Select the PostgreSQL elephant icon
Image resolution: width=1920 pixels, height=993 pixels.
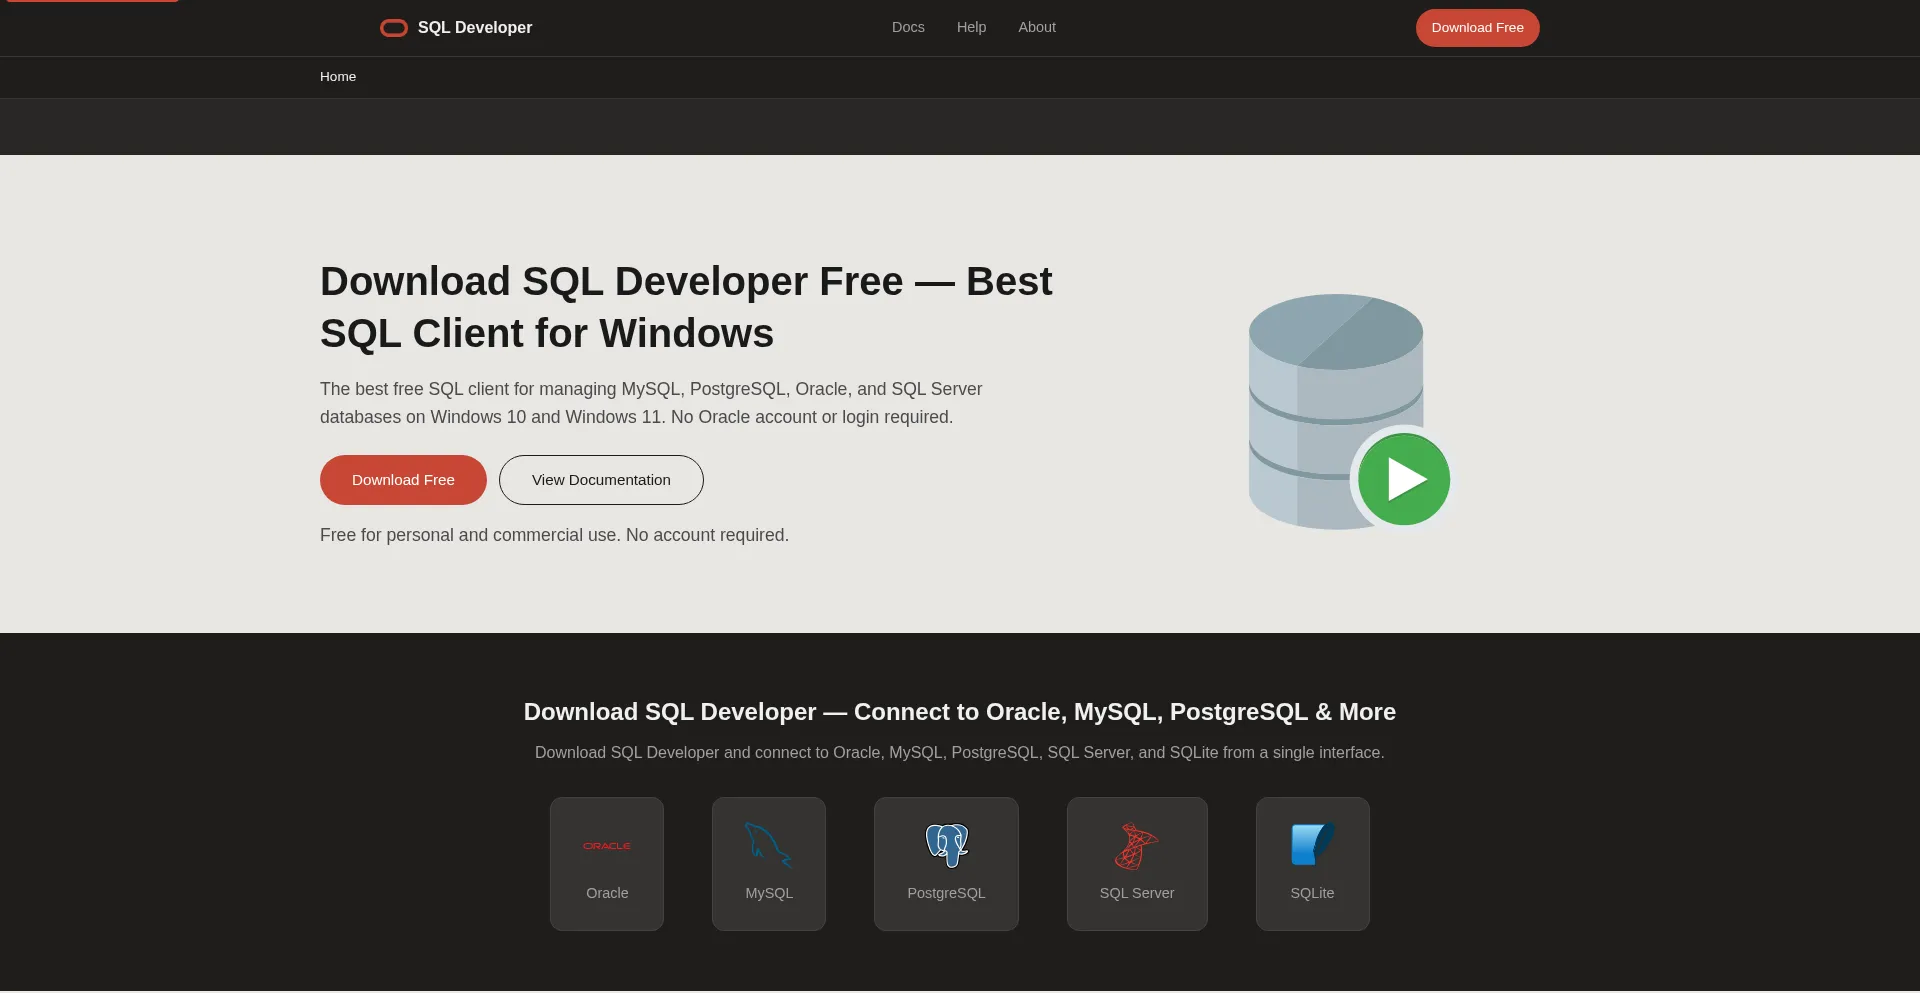pos(947,845)
